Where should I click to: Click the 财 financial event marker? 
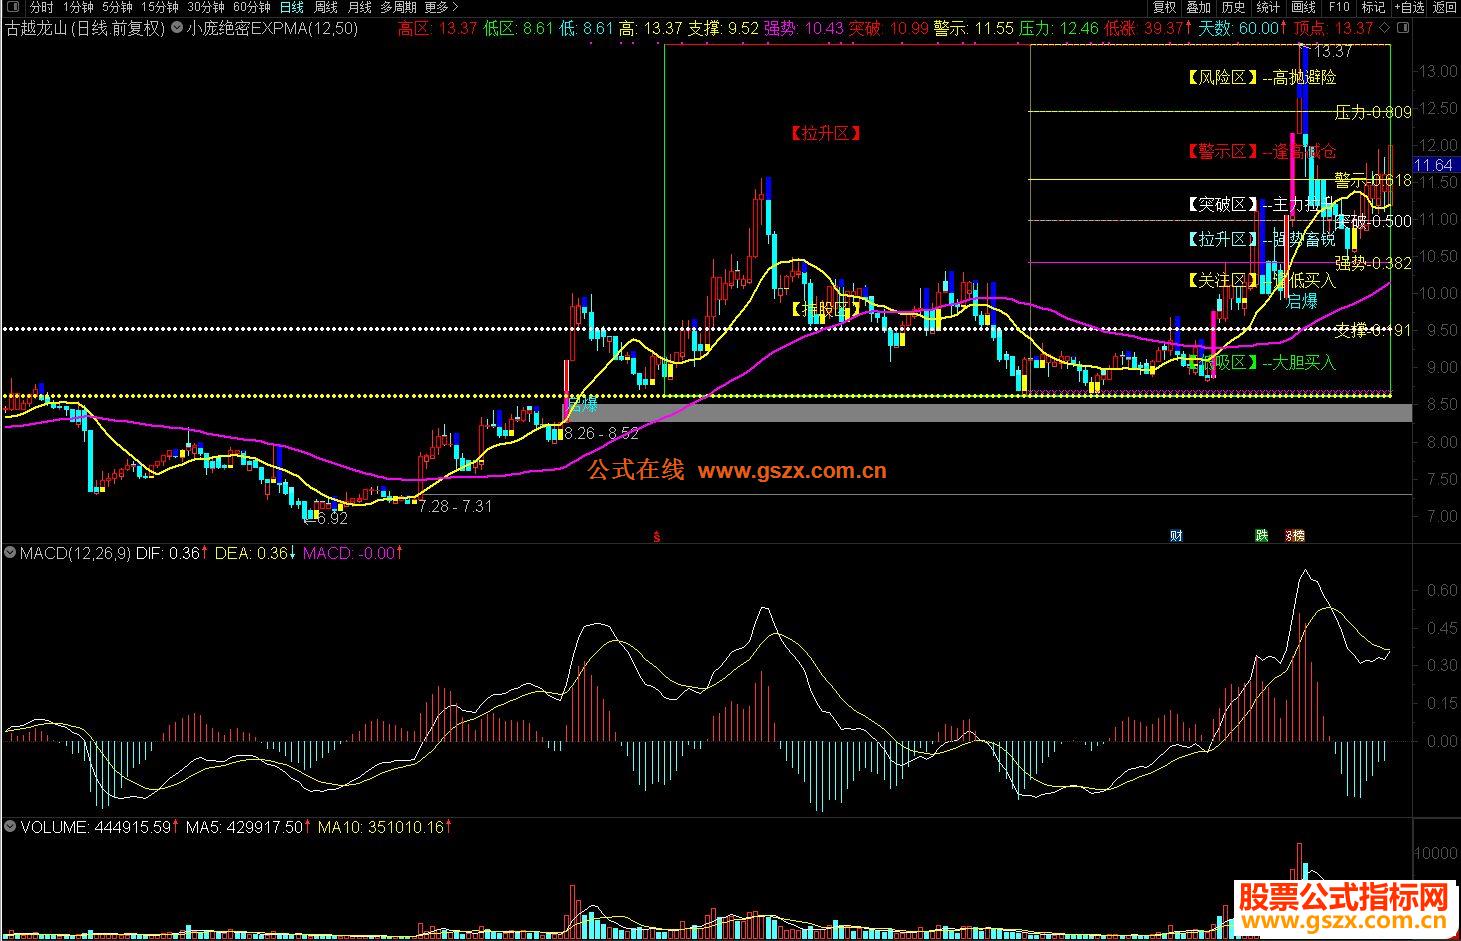tap(1176, 536)
